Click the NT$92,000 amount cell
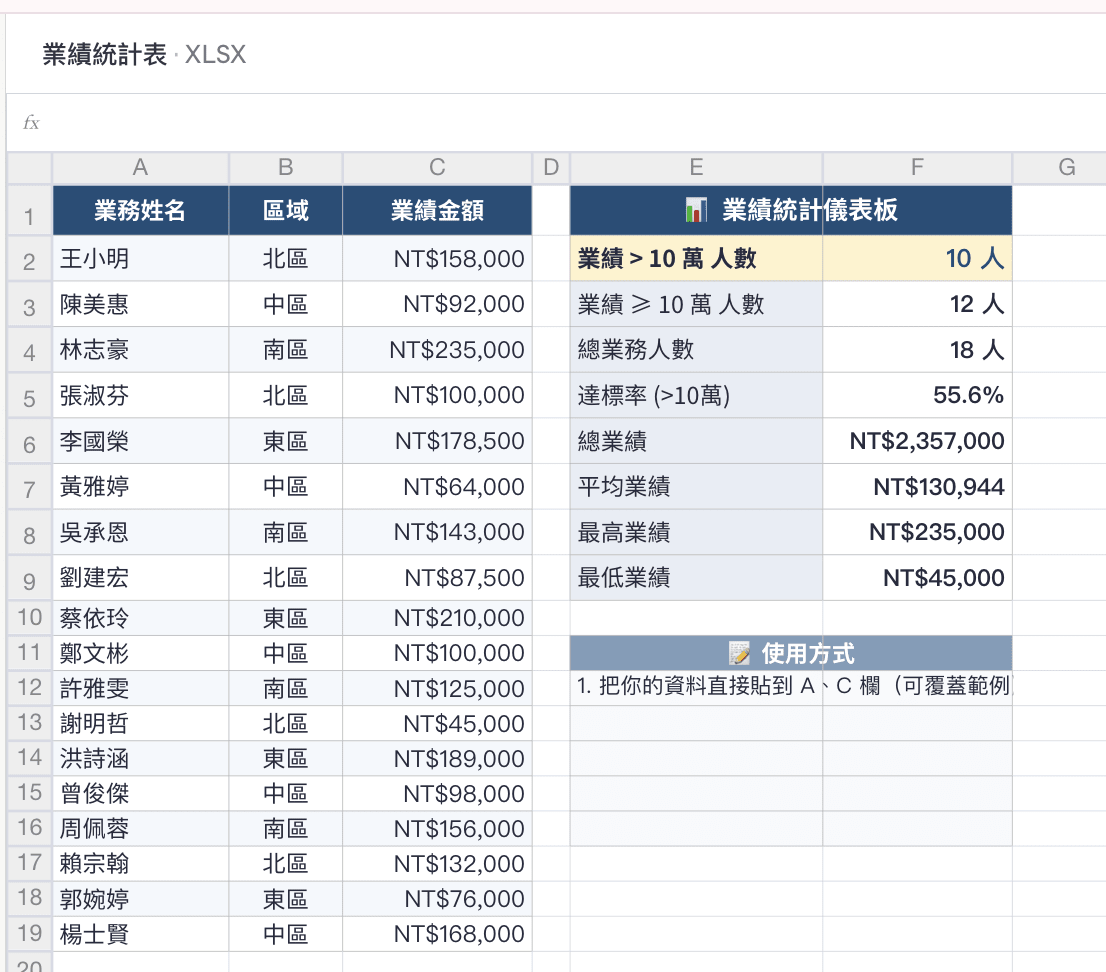 (x=437, y=304)
